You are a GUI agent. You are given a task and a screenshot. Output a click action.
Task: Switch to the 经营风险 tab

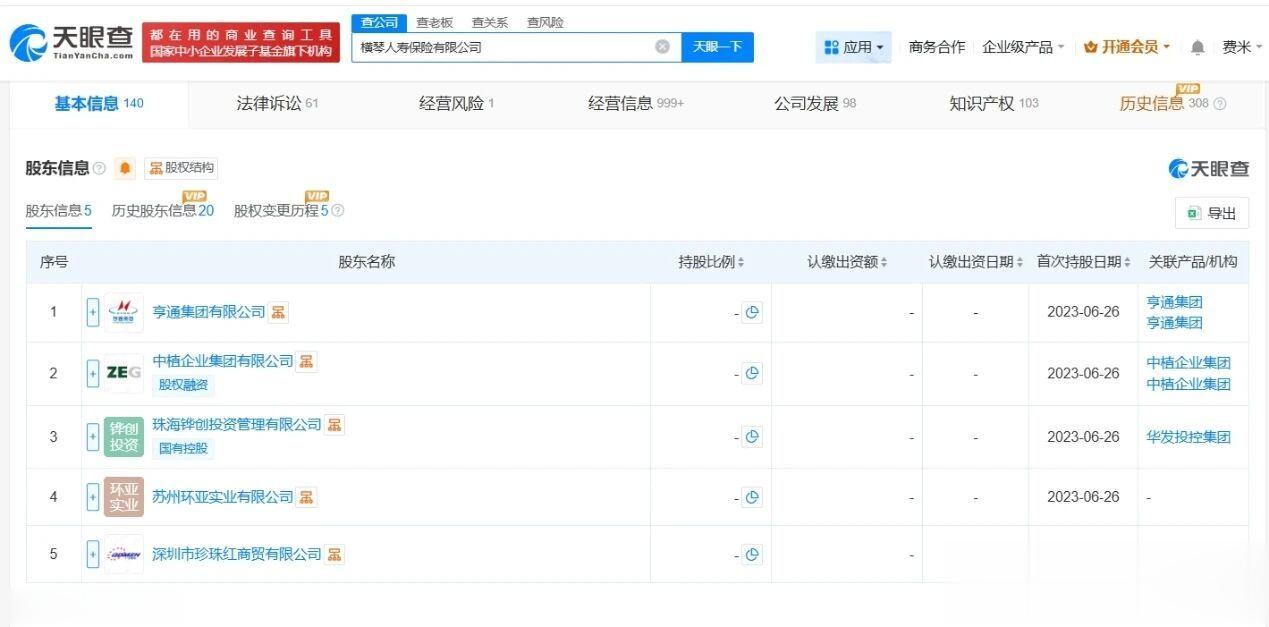click(456, 103)
